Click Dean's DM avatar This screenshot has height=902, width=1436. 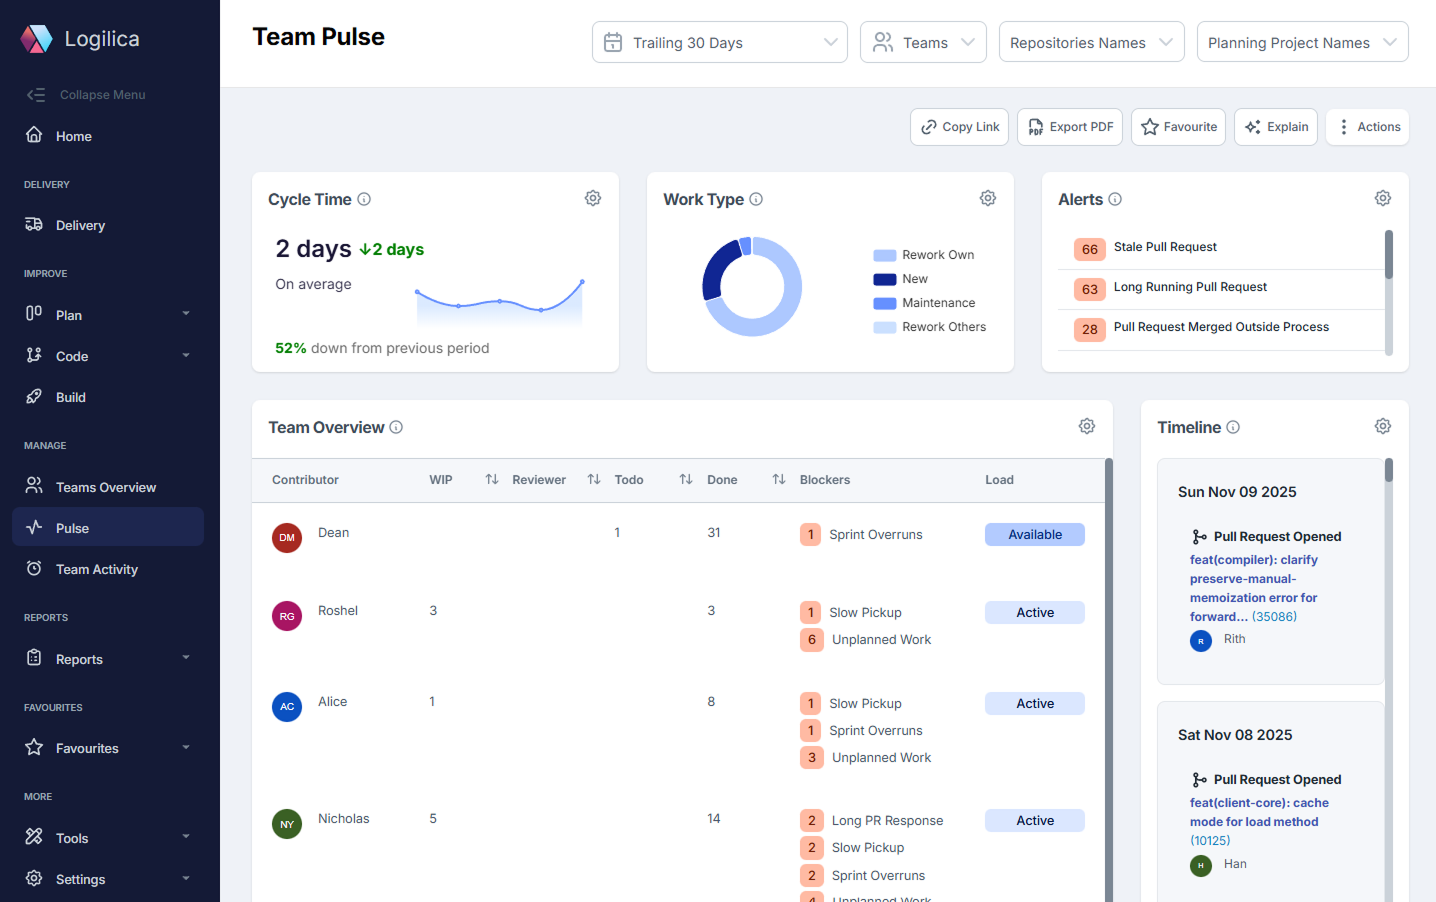[287, 538]
